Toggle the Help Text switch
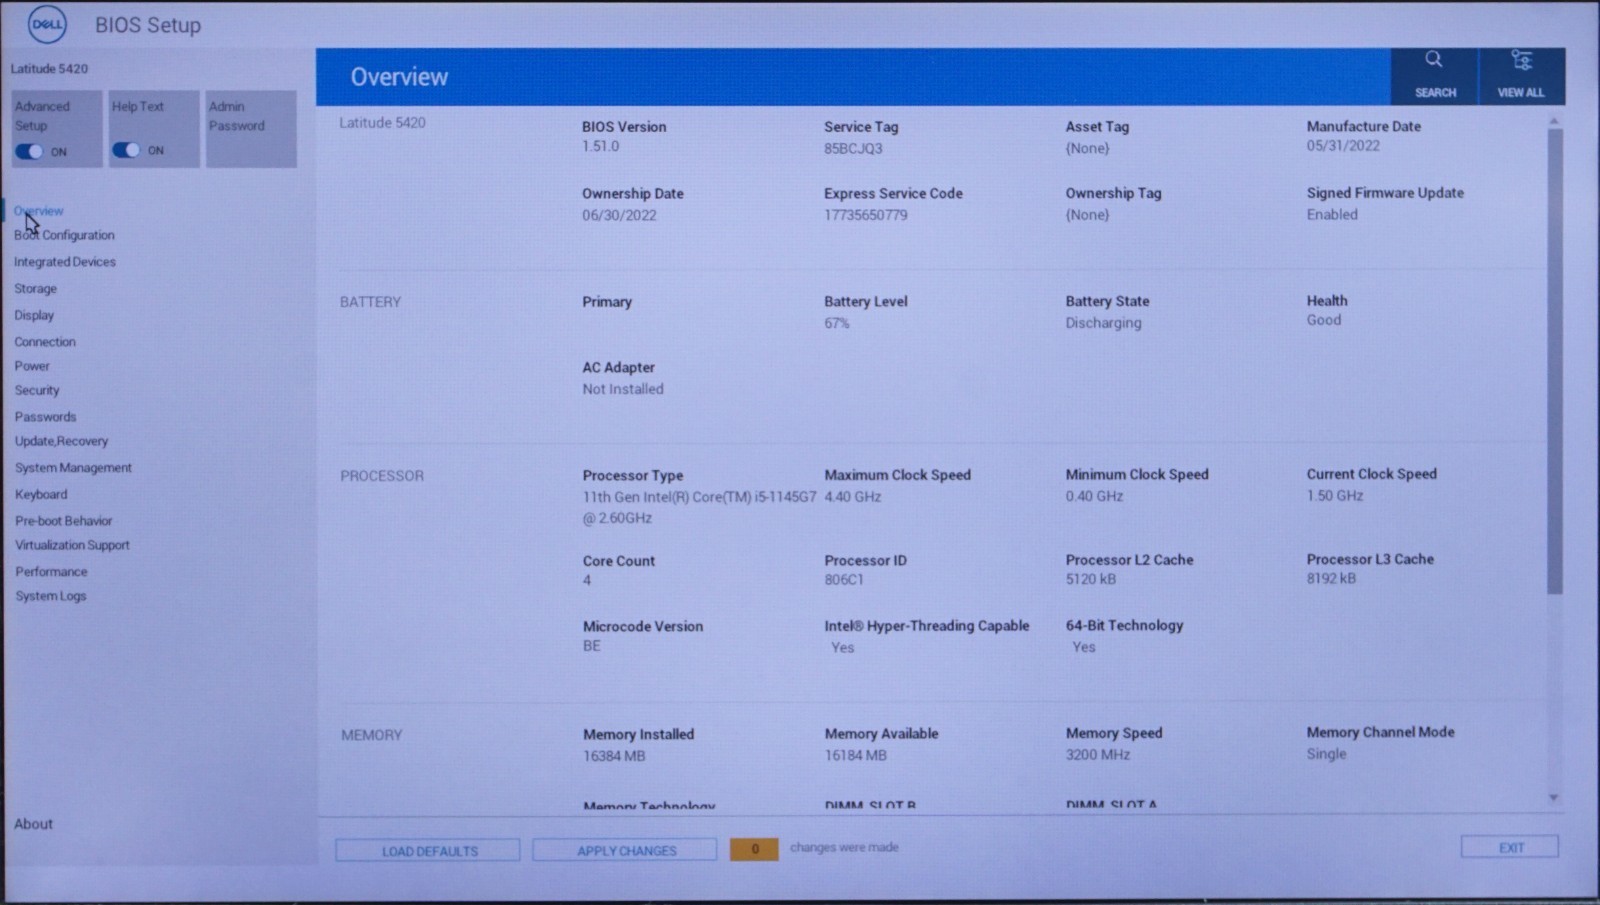Viewport: 1600px width, 905px height. (x=126, y=150)
